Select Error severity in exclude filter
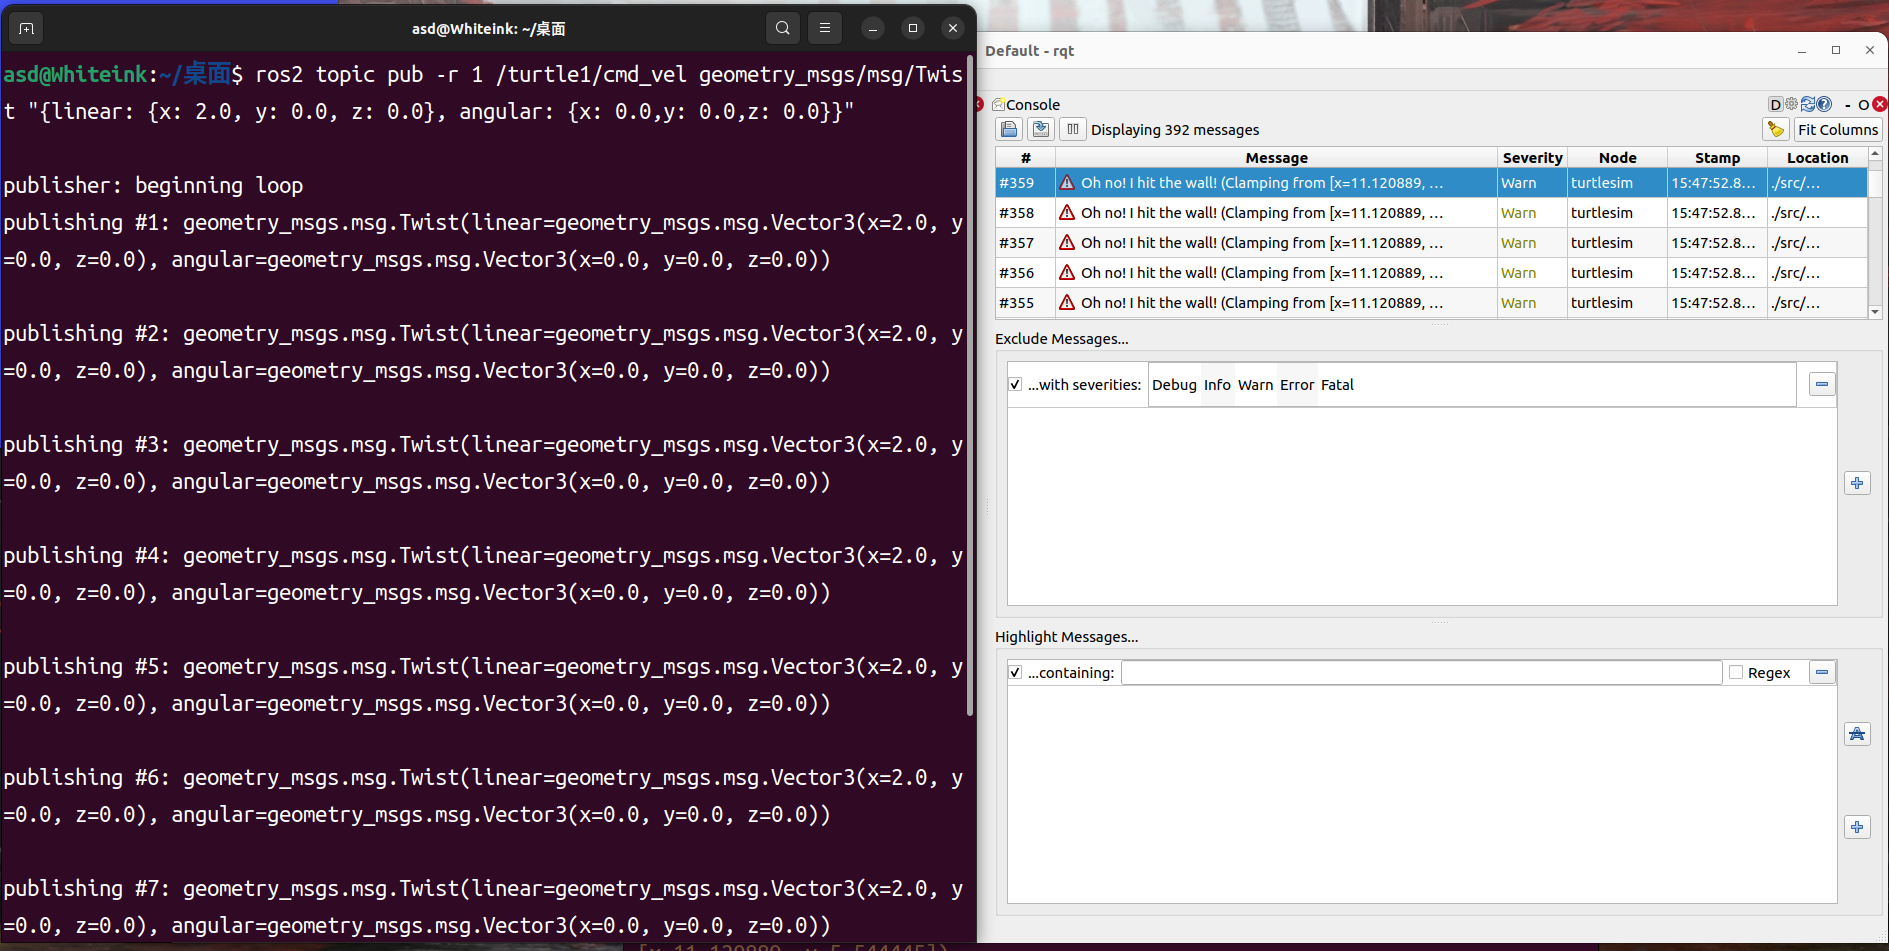Screen dimensions: 1889x951 pyautogui.click(x=1297, y=385)
